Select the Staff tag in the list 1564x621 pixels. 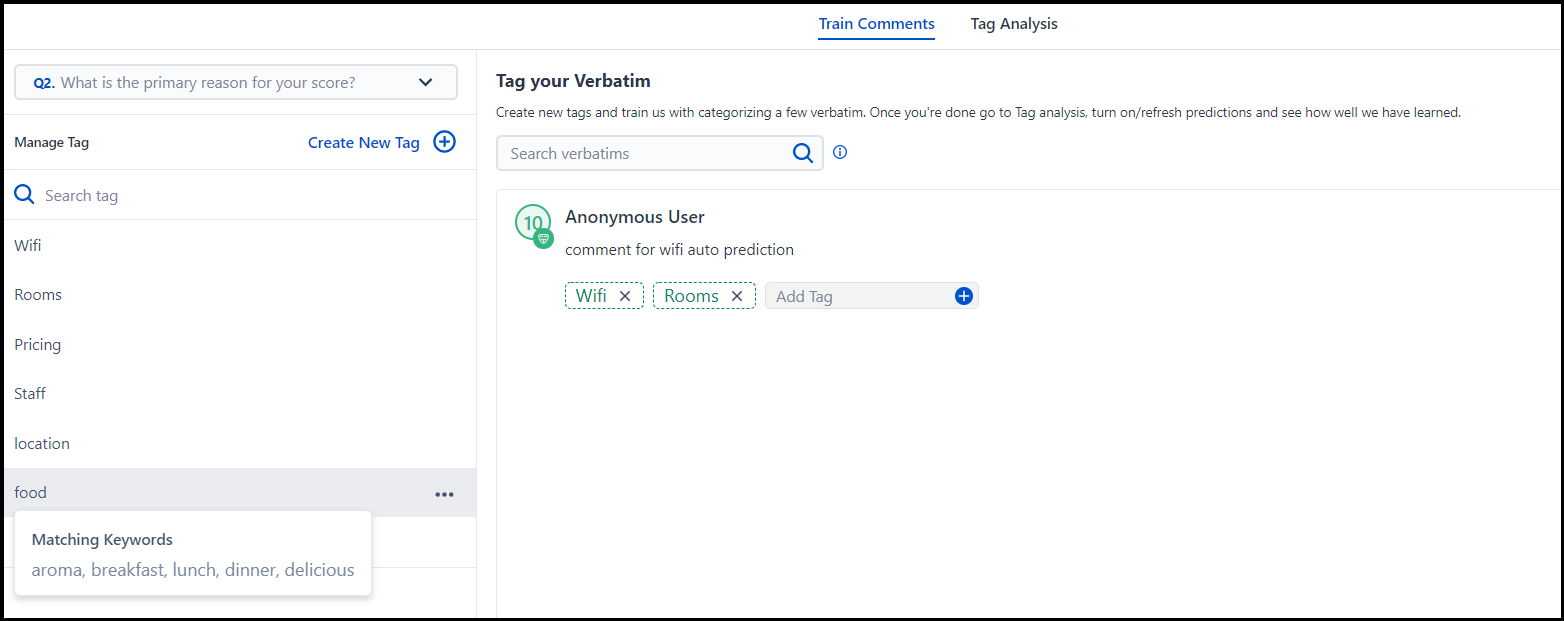coord(30,394)
